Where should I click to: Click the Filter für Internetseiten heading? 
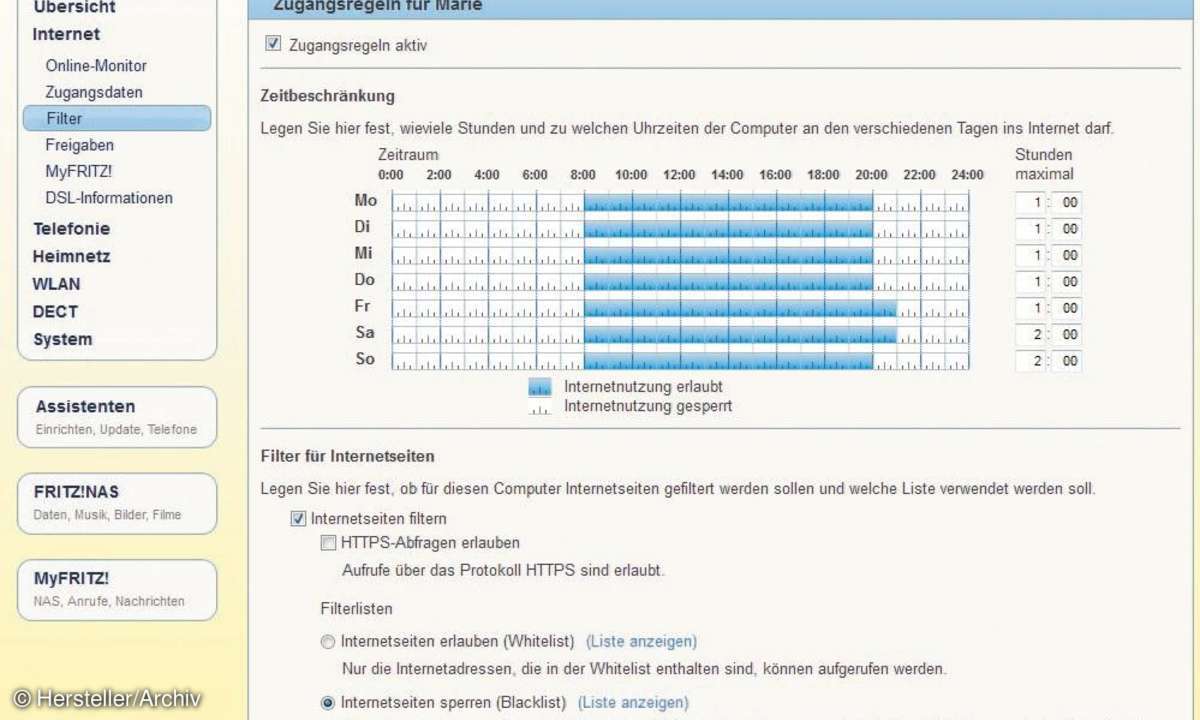coord(347,456)
